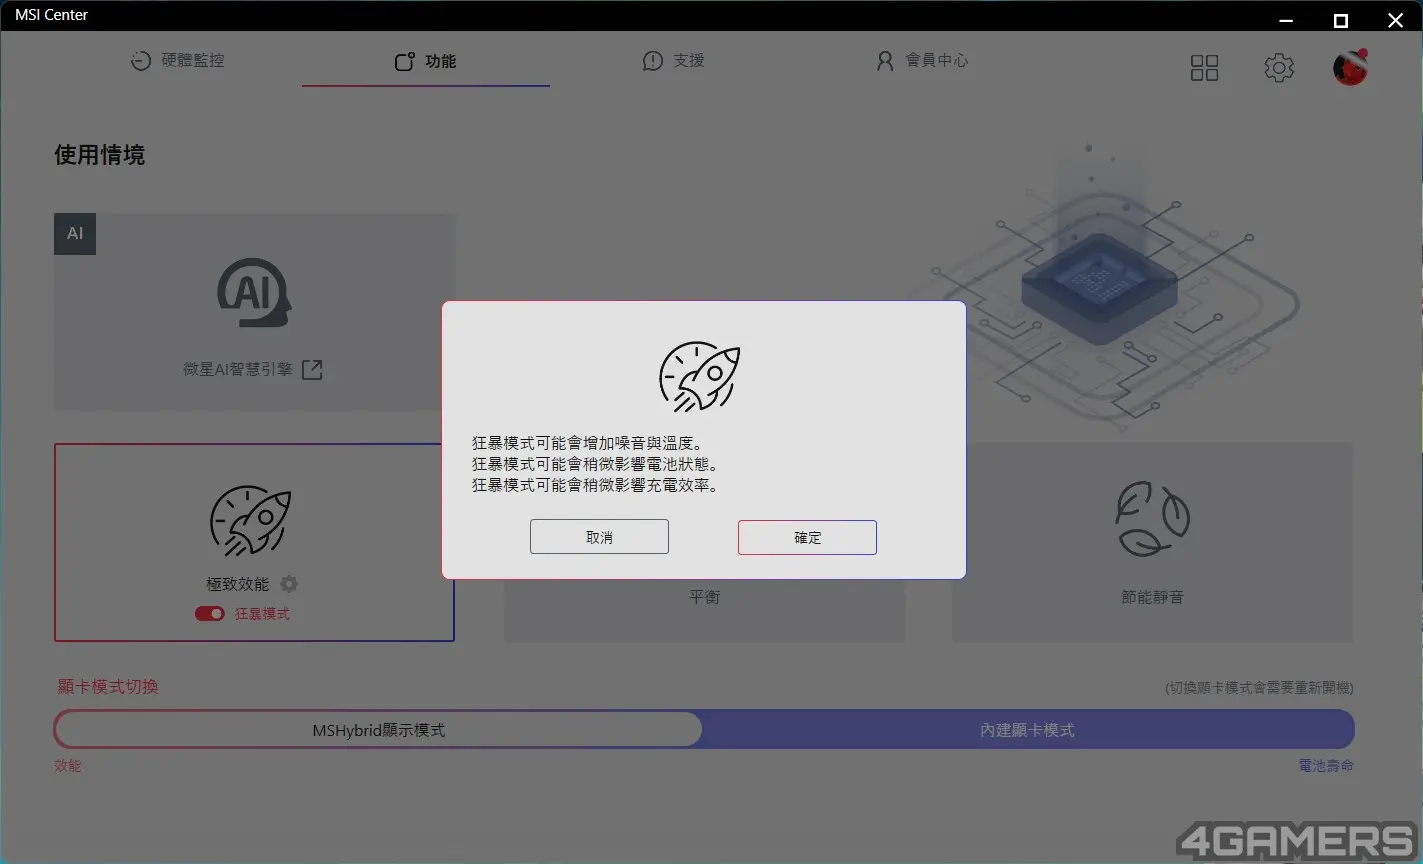The width and height of the screenshot is (1423, 864).
Task: Click the AI head icon in the engine card
Action: [x=254, y=293]
